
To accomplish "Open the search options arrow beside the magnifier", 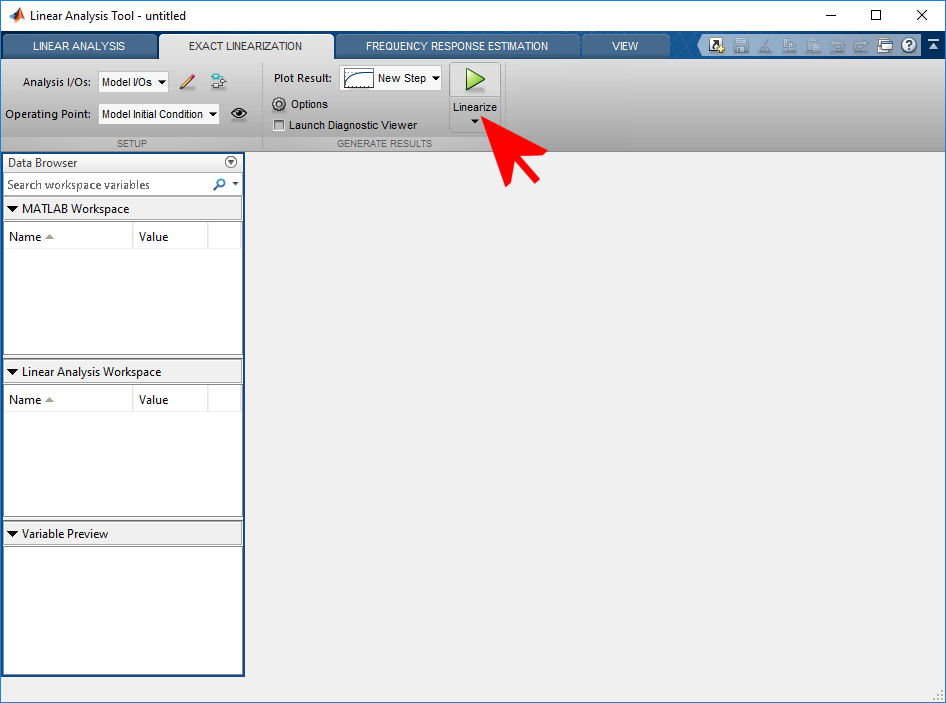I will 235,183.
